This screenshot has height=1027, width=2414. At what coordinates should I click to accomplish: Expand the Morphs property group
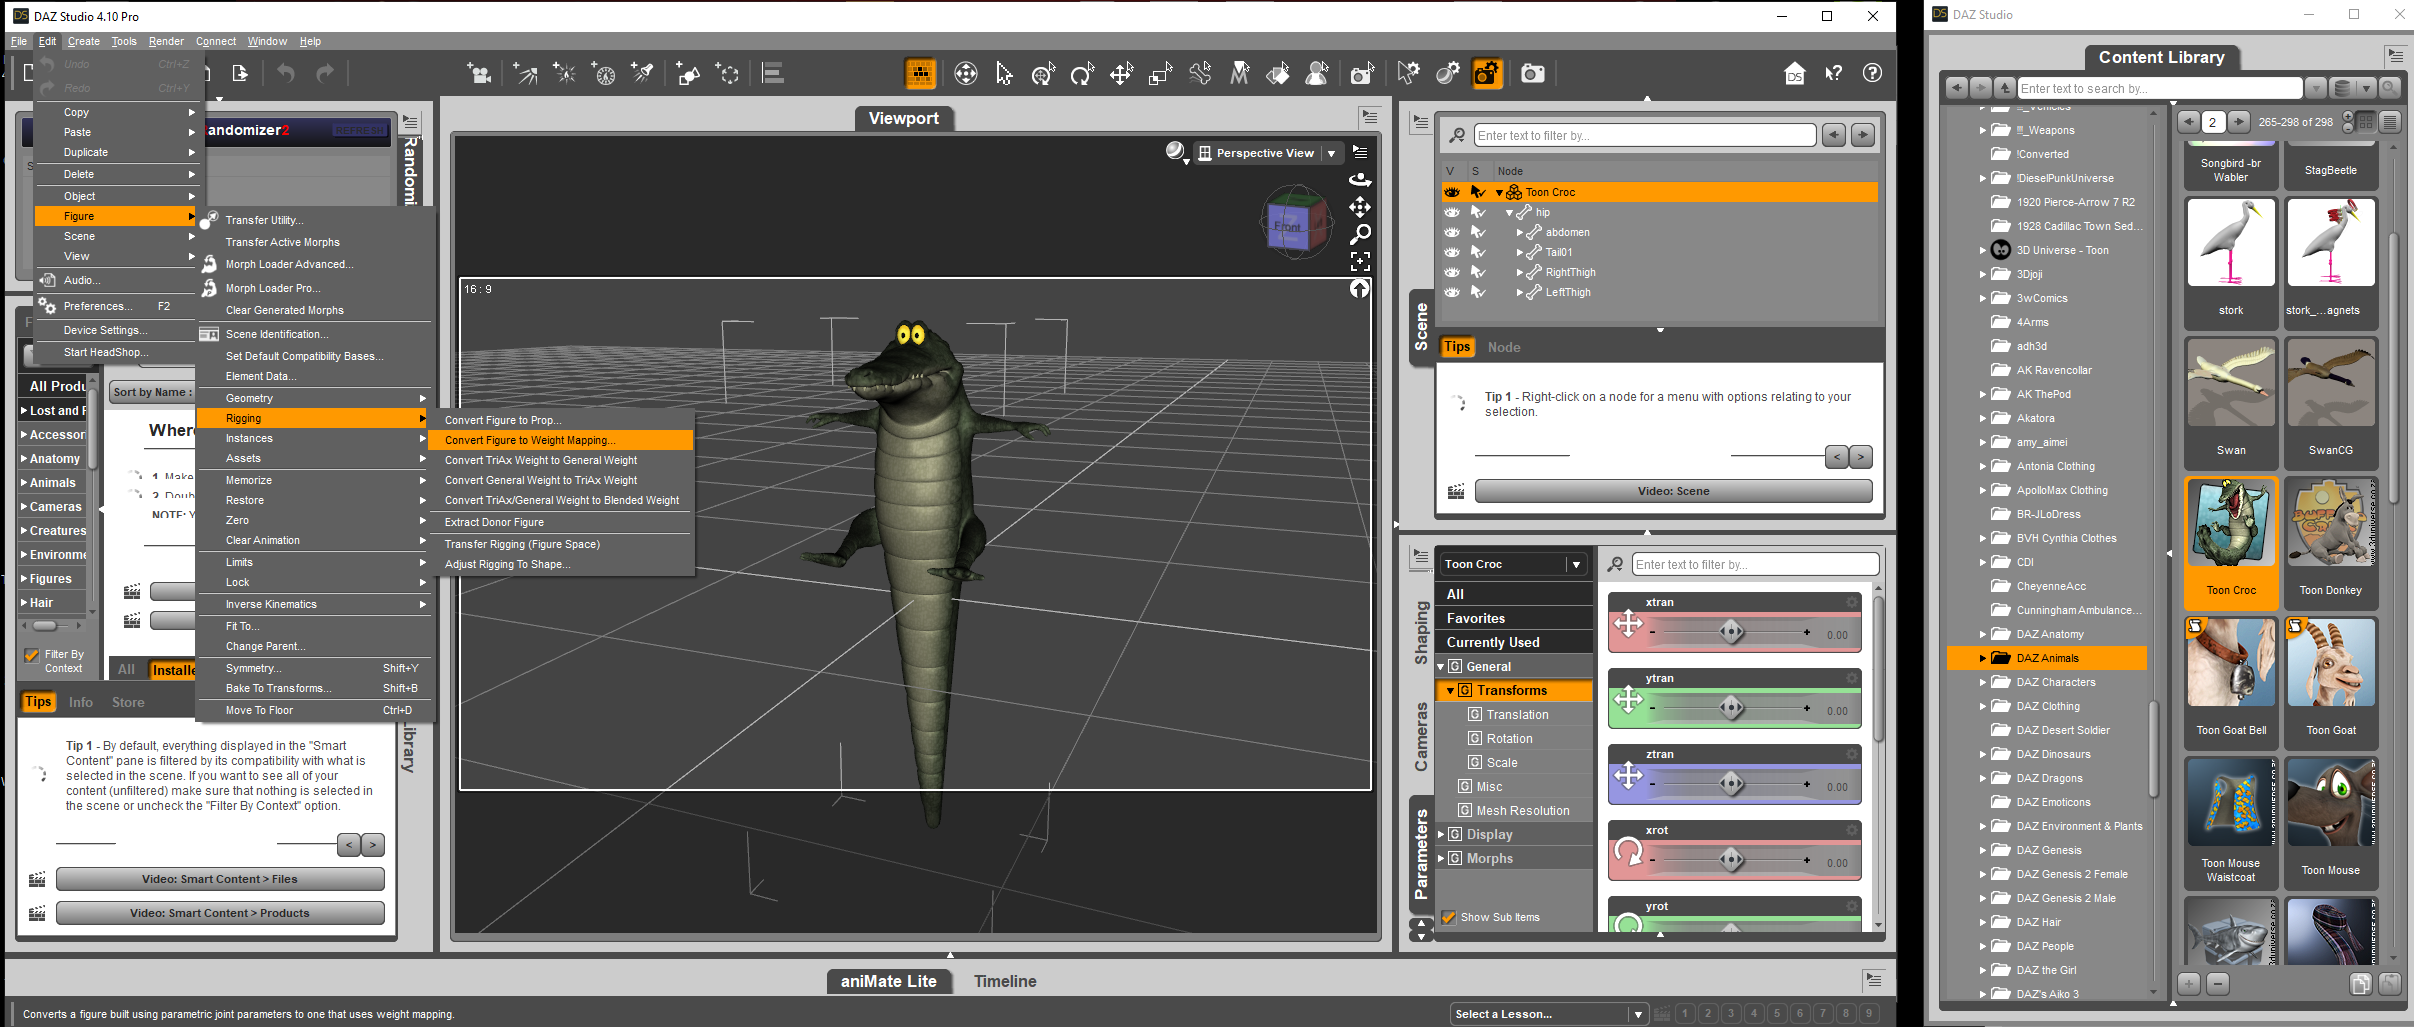[1441, 858]
